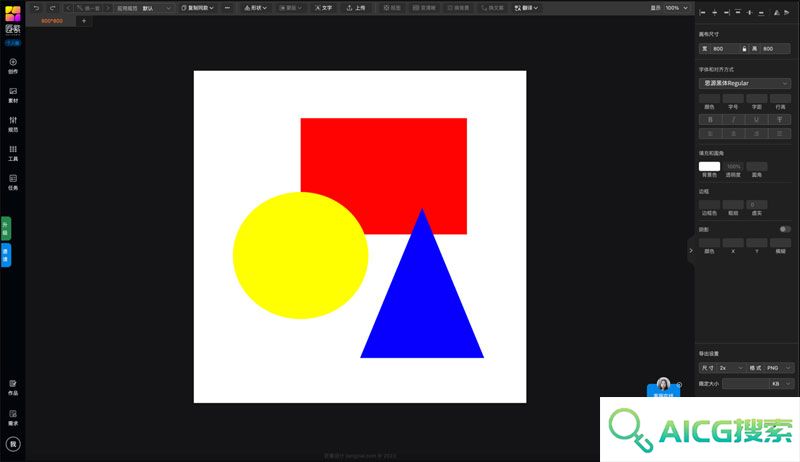Close the customer service avatar popup
800x462 pixels.
point(679,384)
